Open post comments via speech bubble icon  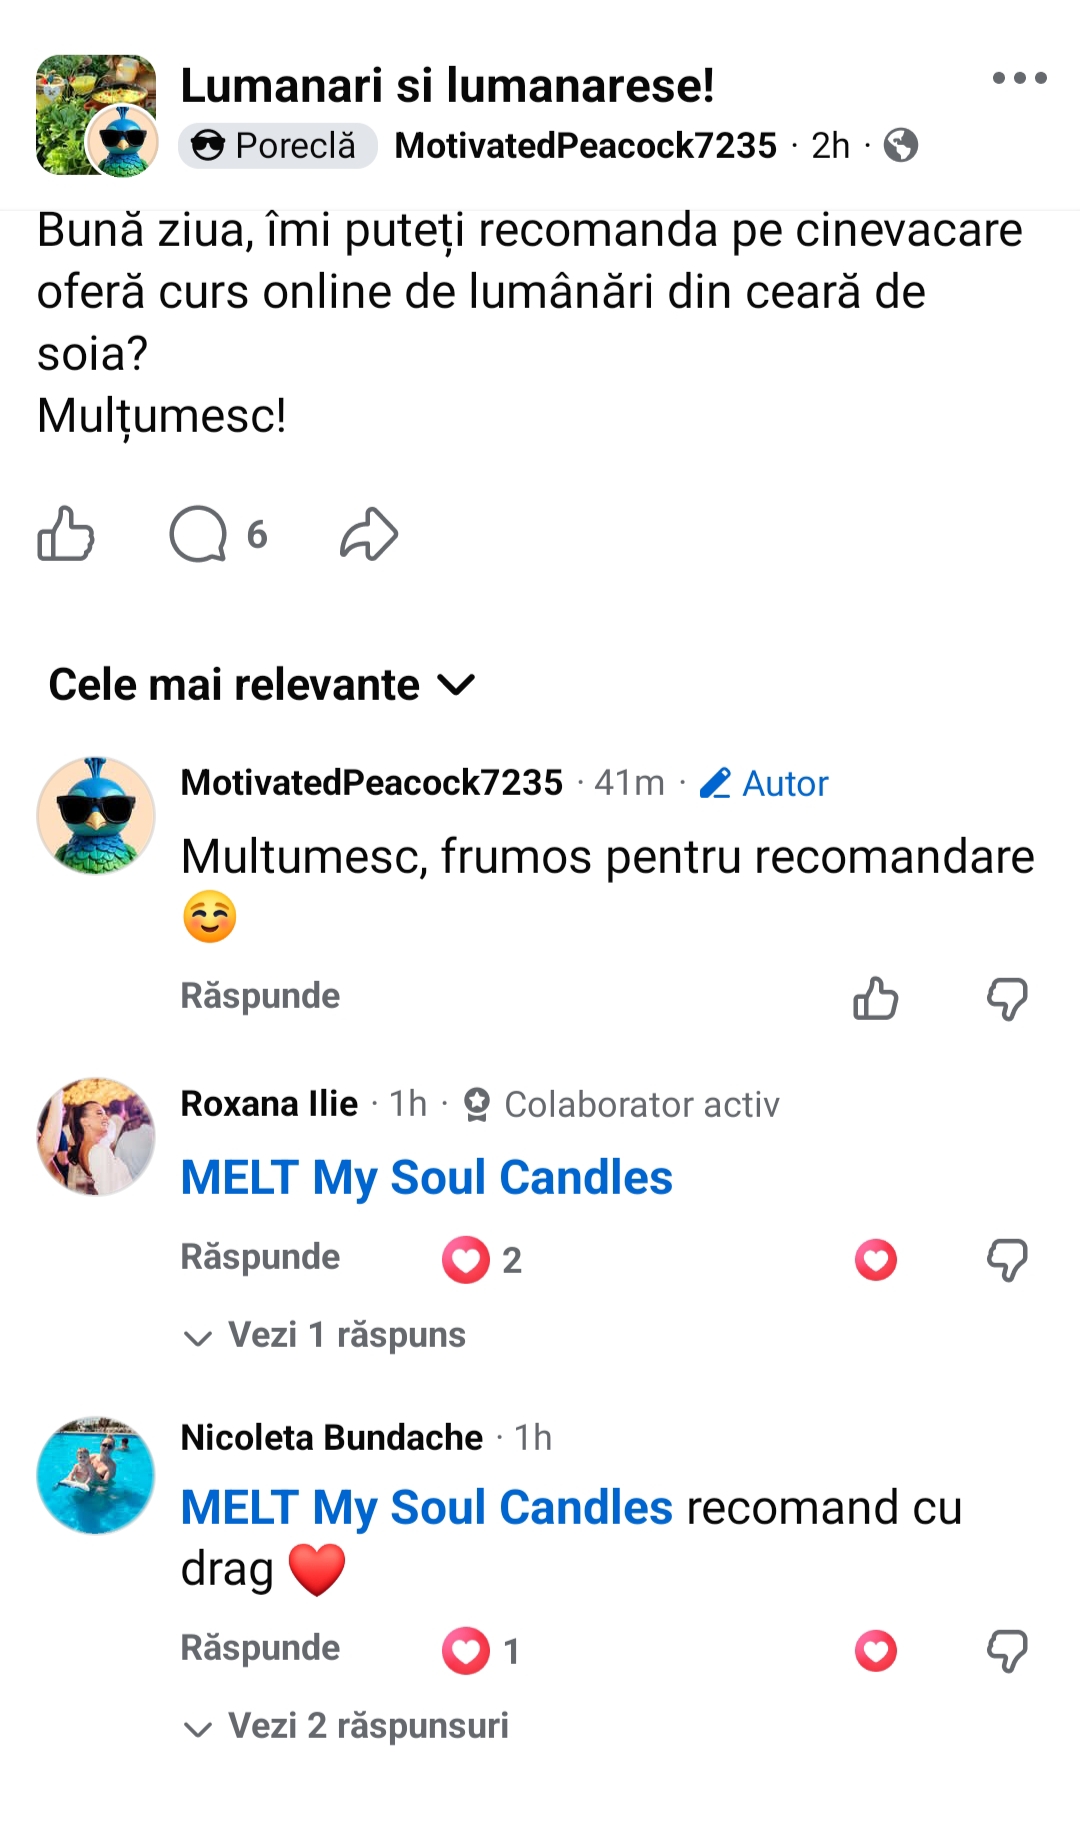199,534
